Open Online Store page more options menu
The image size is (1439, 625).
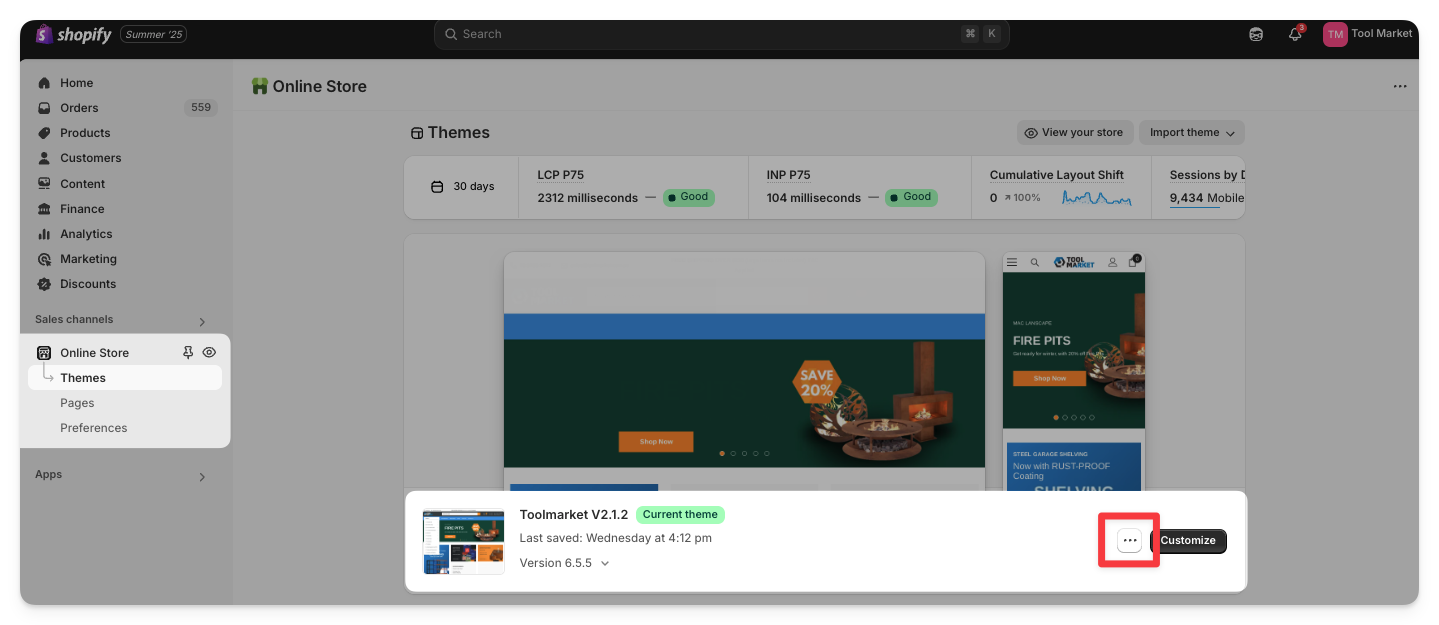[x=1400, y=86]
